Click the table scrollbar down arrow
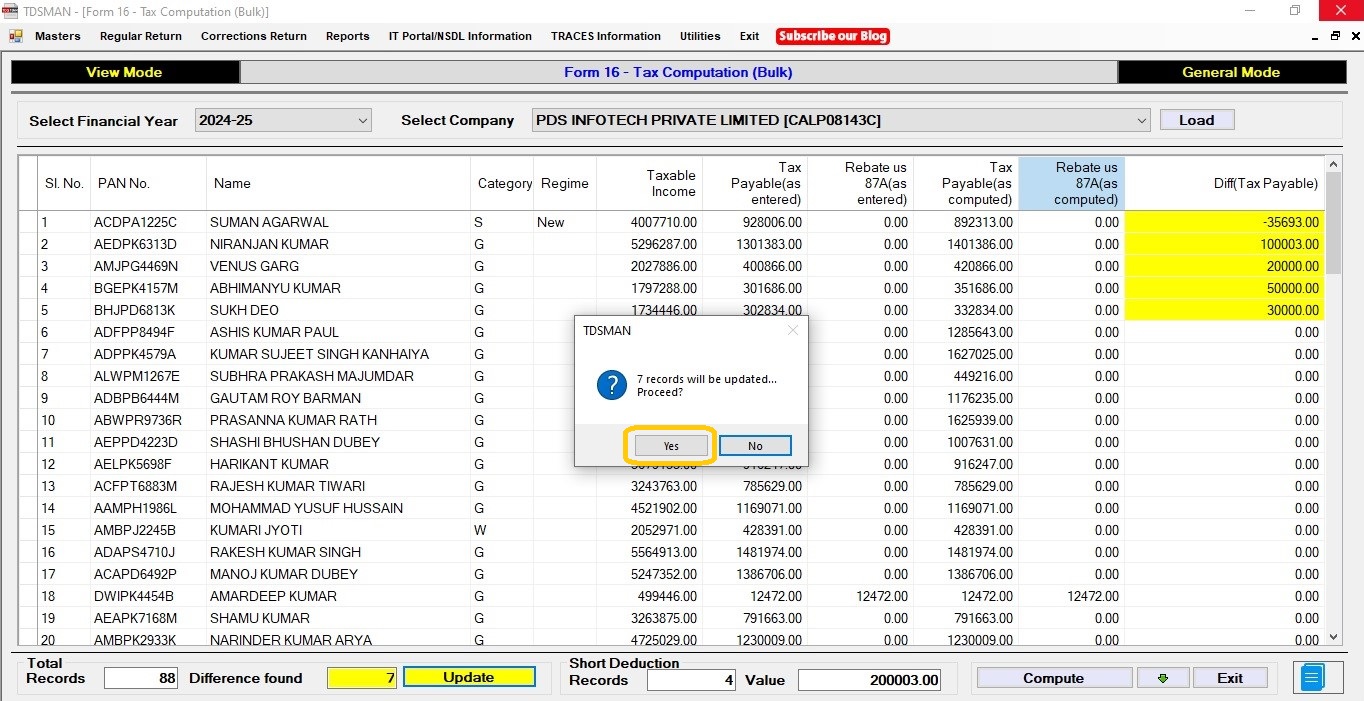This screenshot has height=701, width=1364. 1333,637
